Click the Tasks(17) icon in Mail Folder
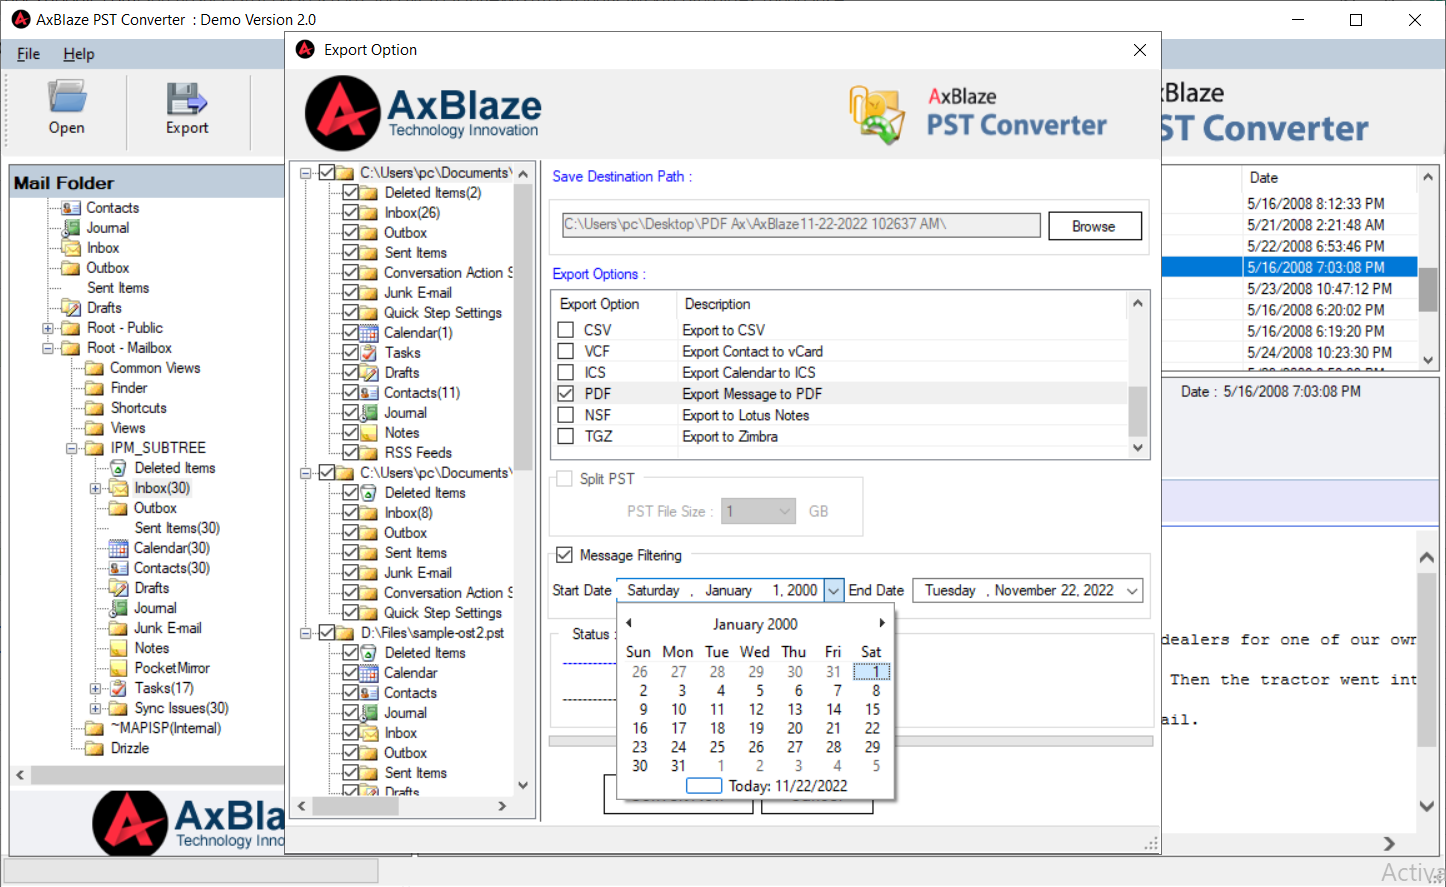 pos(119,688)
